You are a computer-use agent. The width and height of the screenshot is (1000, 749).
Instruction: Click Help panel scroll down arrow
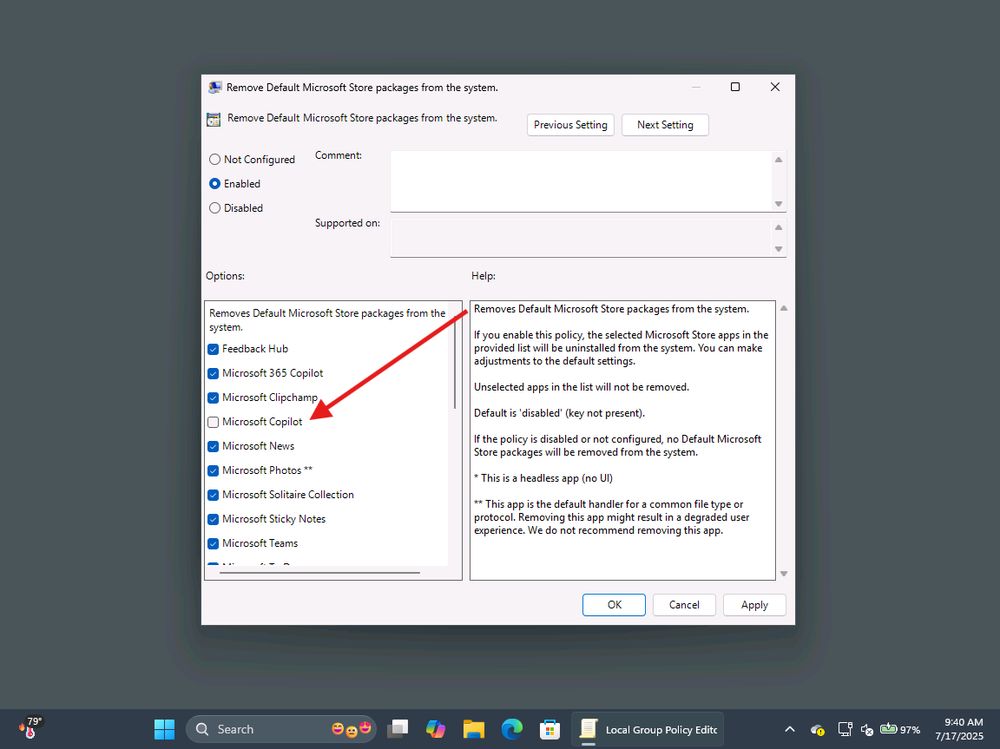pyautogui.click(x=784, y=574)
